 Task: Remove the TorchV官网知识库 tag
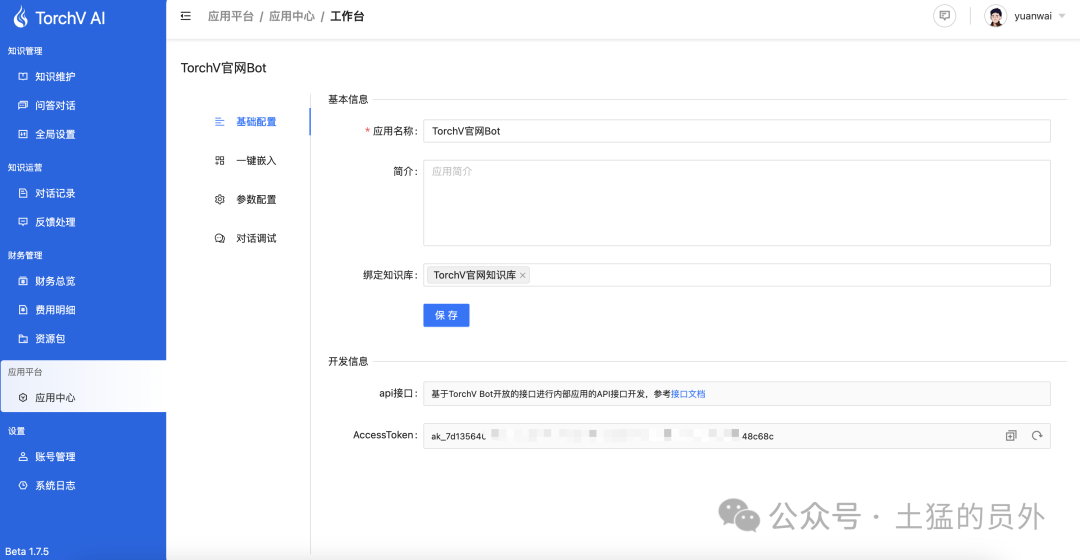pos(523,276)
